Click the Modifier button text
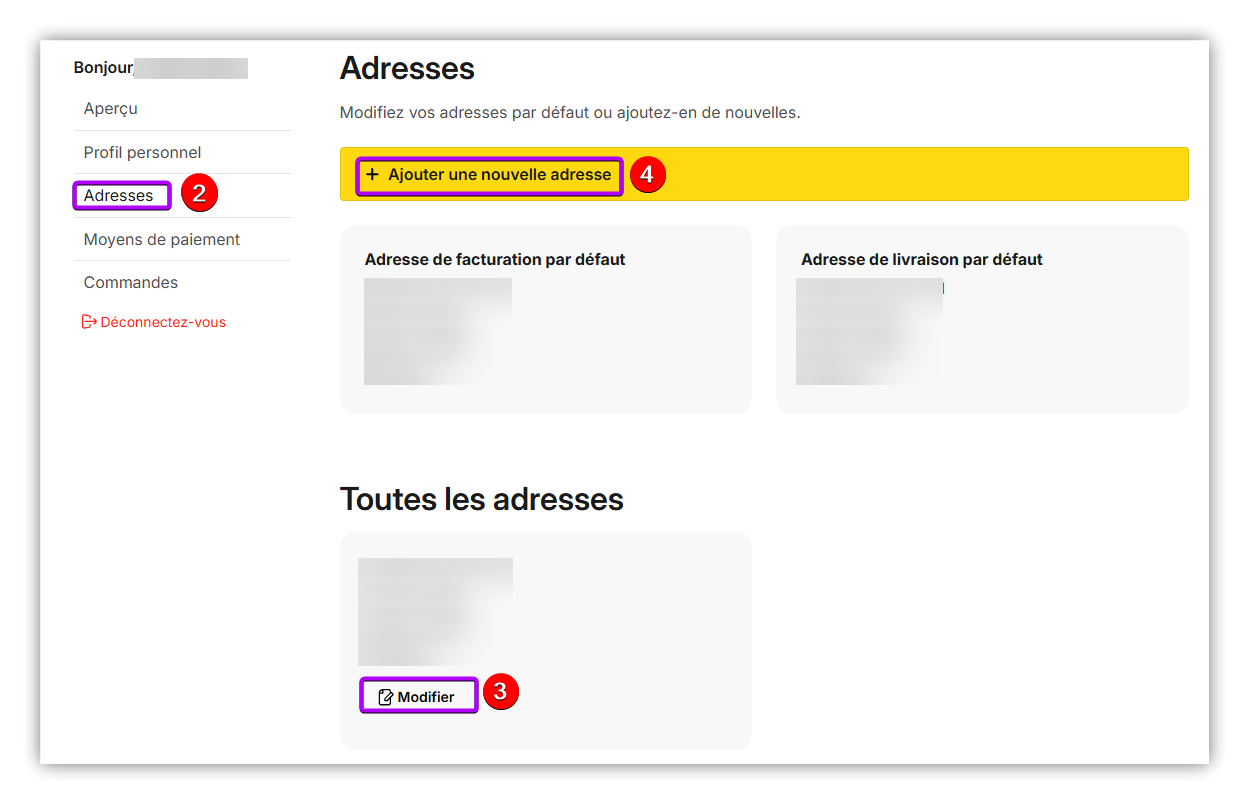This screenshot has height=804, width=1249. point(426,697)
